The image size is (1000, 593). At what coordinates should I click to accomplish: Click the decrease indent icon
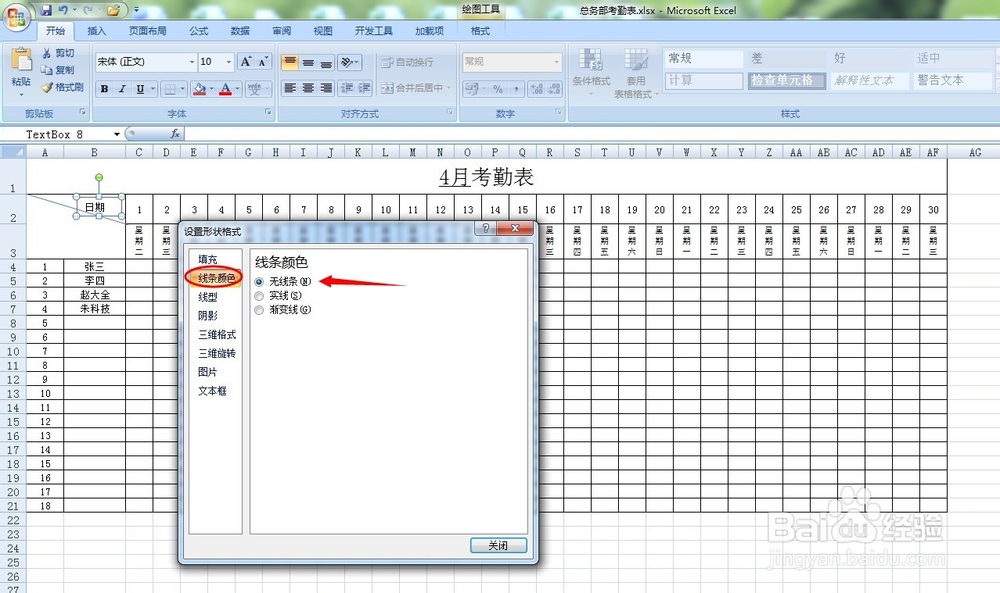click(x=347, y=88)
